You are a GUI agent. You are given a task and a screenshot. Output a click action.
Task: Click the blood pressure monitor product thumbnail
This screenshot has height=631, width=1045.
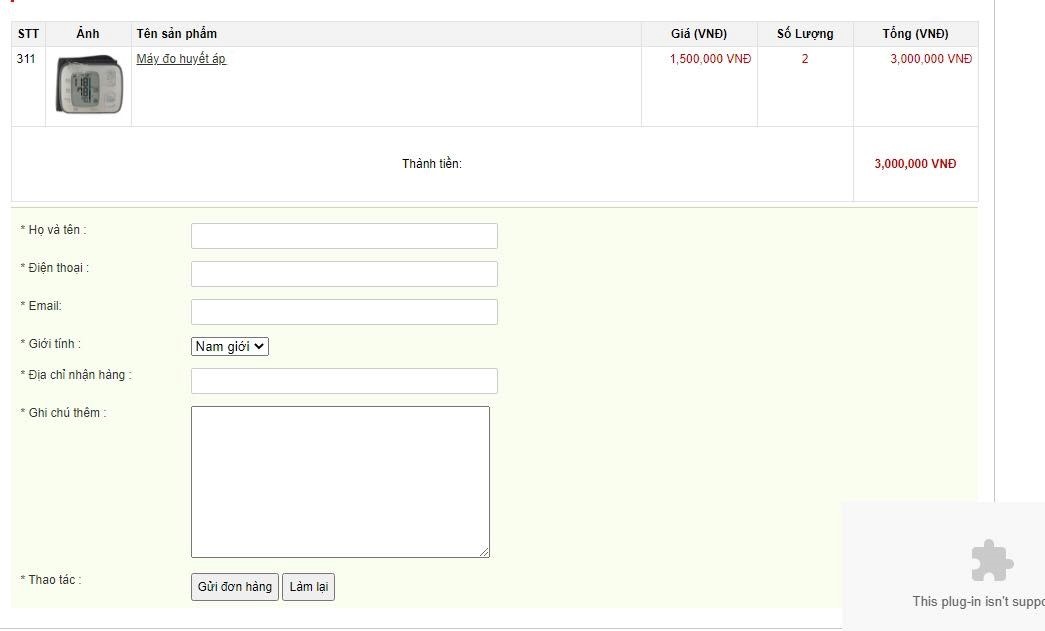coord(89,86)
